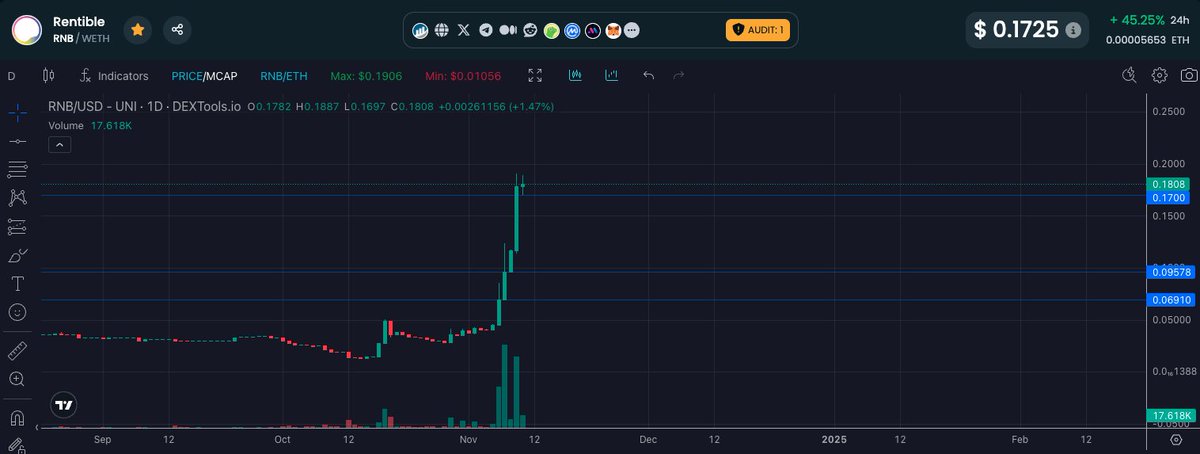Click the RNB/USD symbol title in legend
1200x454 pixels.
click(x=146, y=106)
